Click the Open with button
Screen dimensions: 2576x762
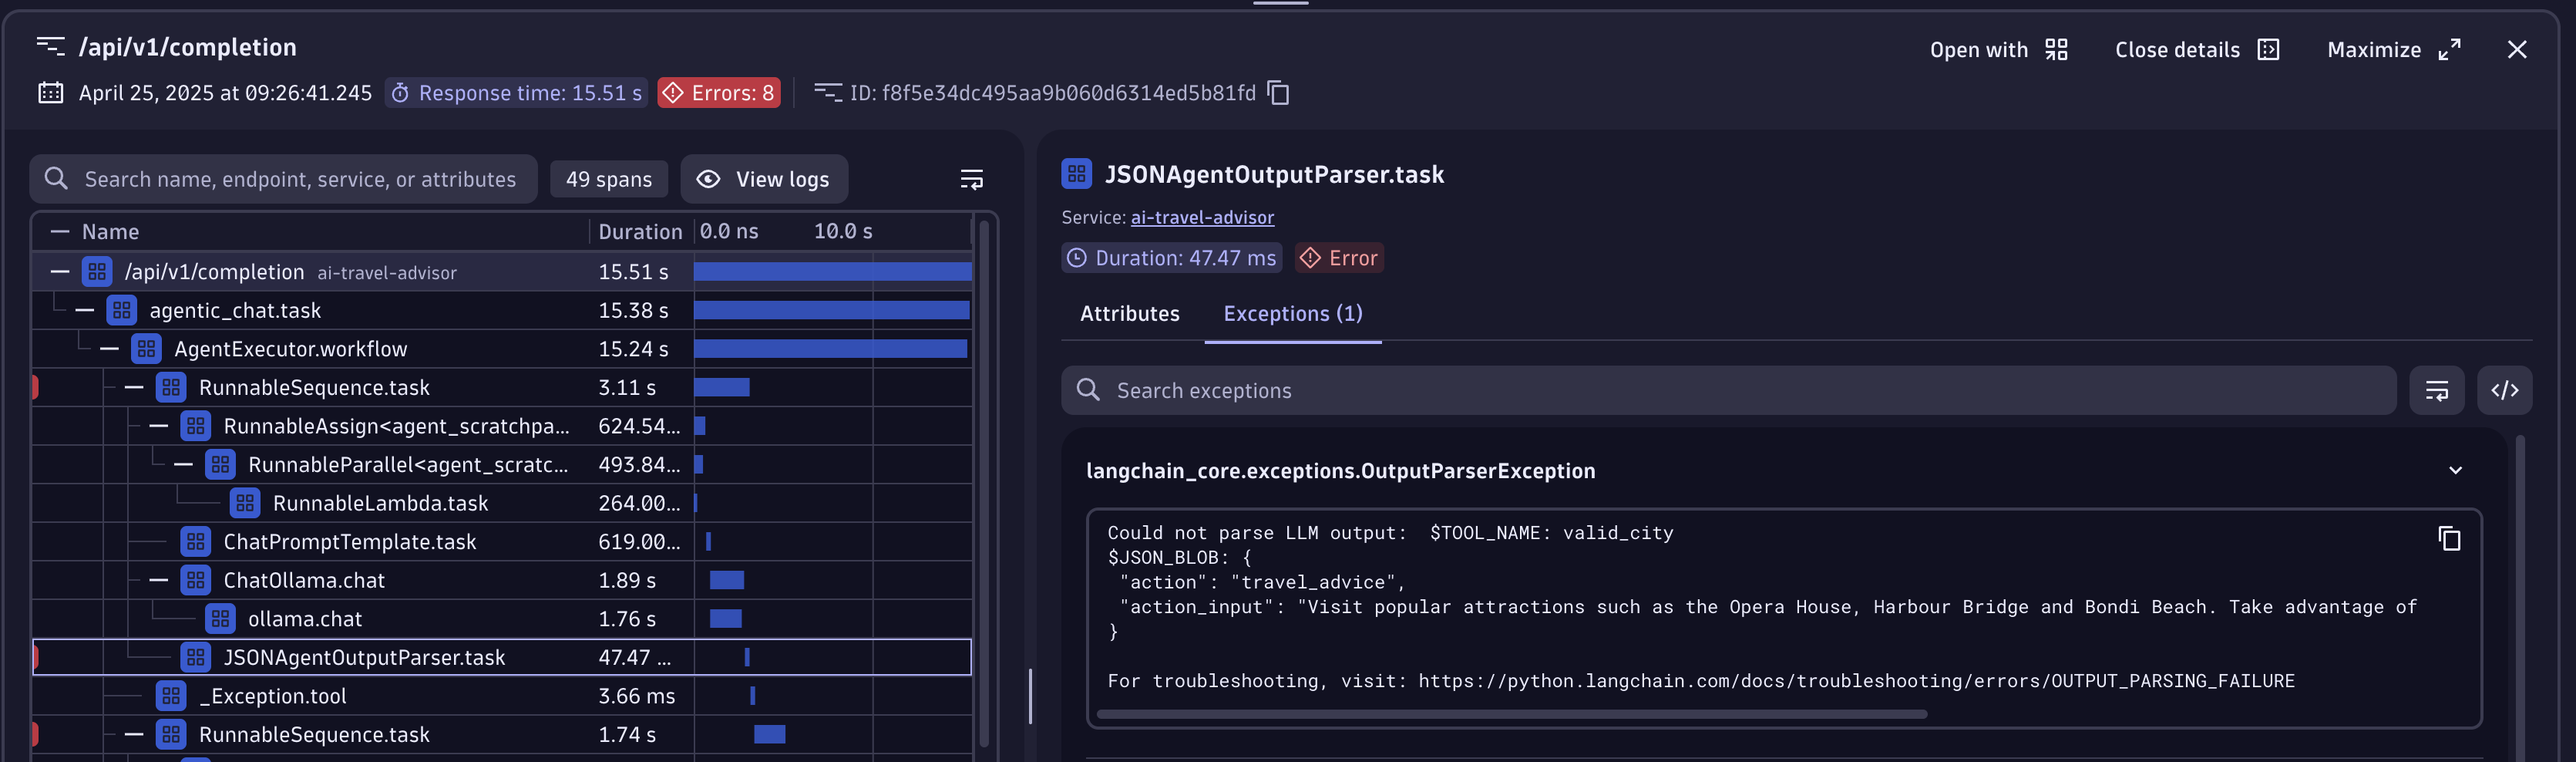tap(1998, 50)
